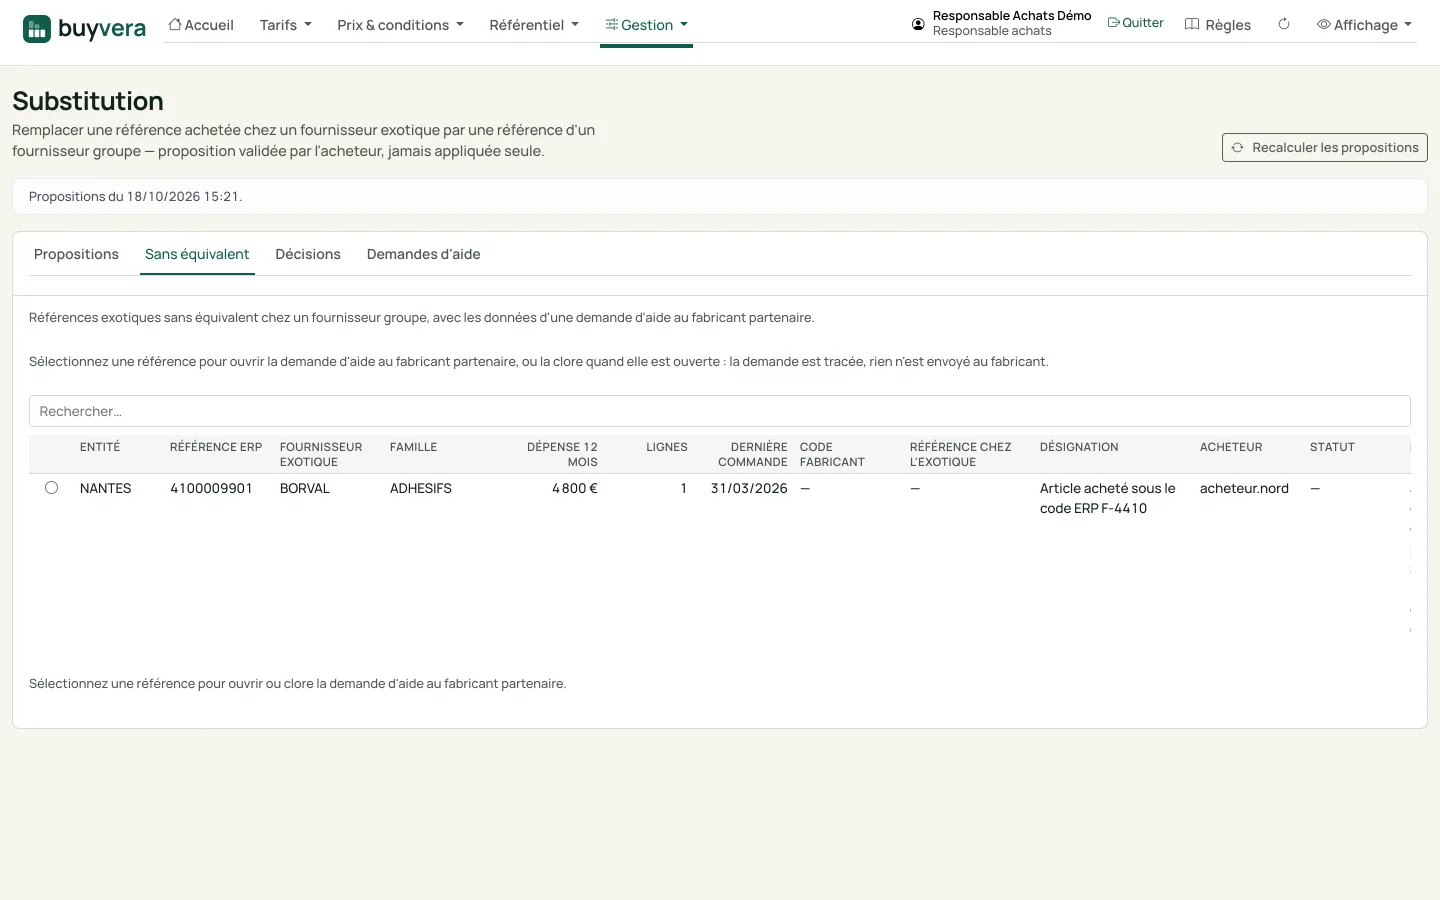The width and height of the screenshot is (1440, 900).
Task: Click the NANTES entity cell
Action: pos(106,488)
